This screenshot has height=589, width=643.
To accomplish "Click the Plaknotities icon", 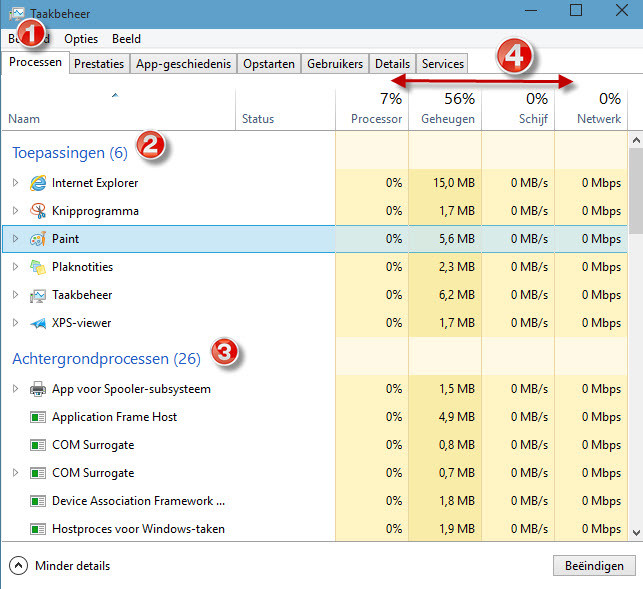I will pyautogui.click(x=38, y=267).
